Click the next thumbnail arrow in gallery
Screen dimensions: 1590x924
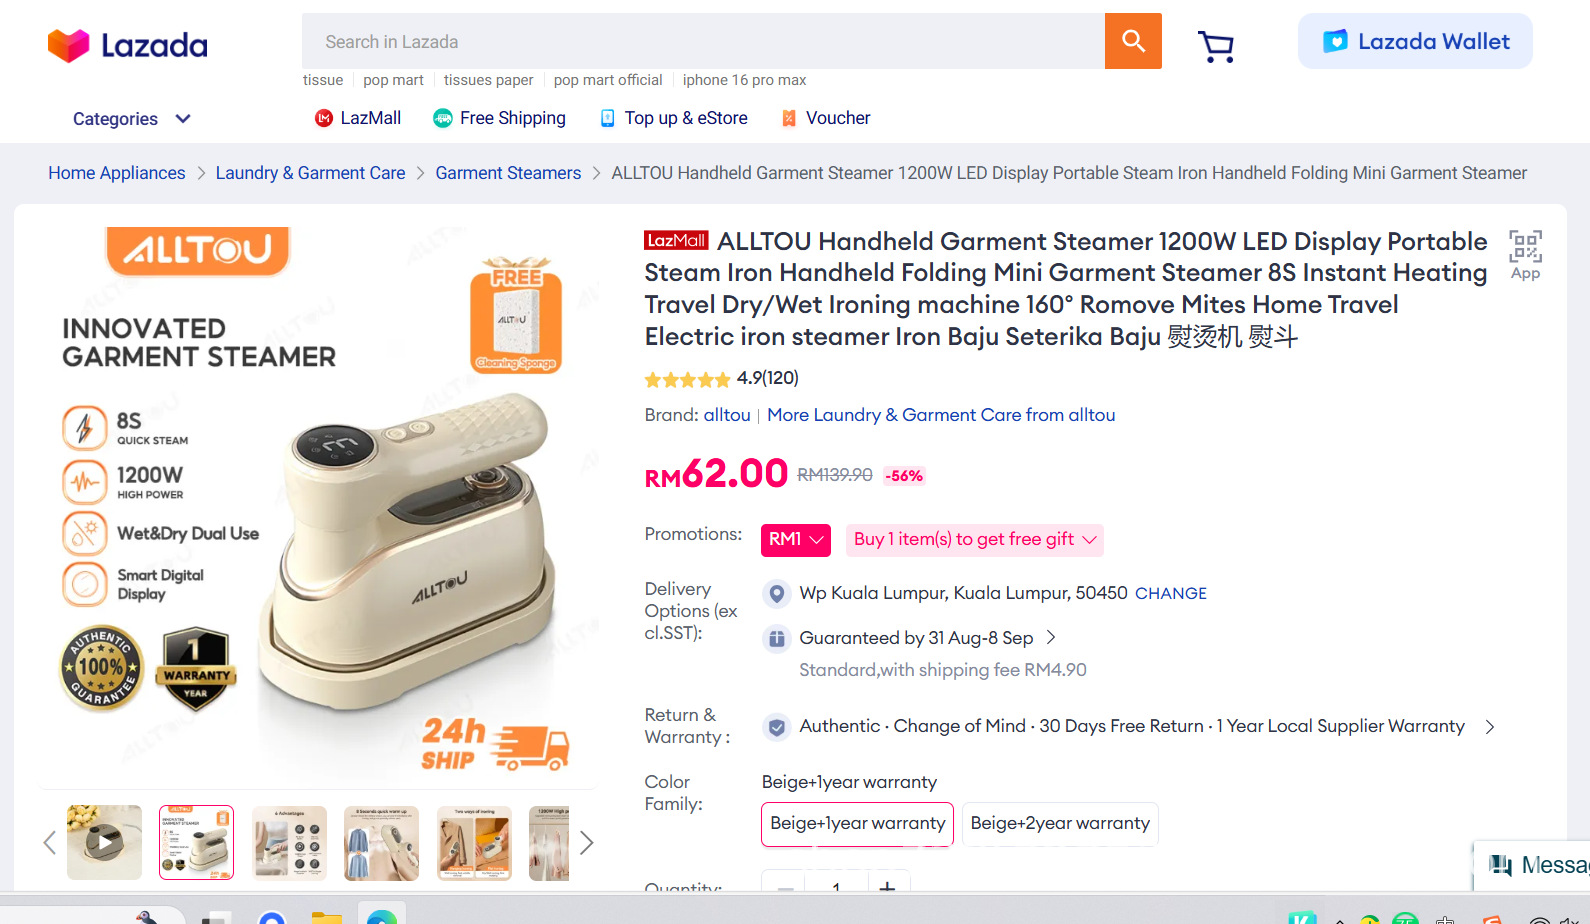pos(587,843)
